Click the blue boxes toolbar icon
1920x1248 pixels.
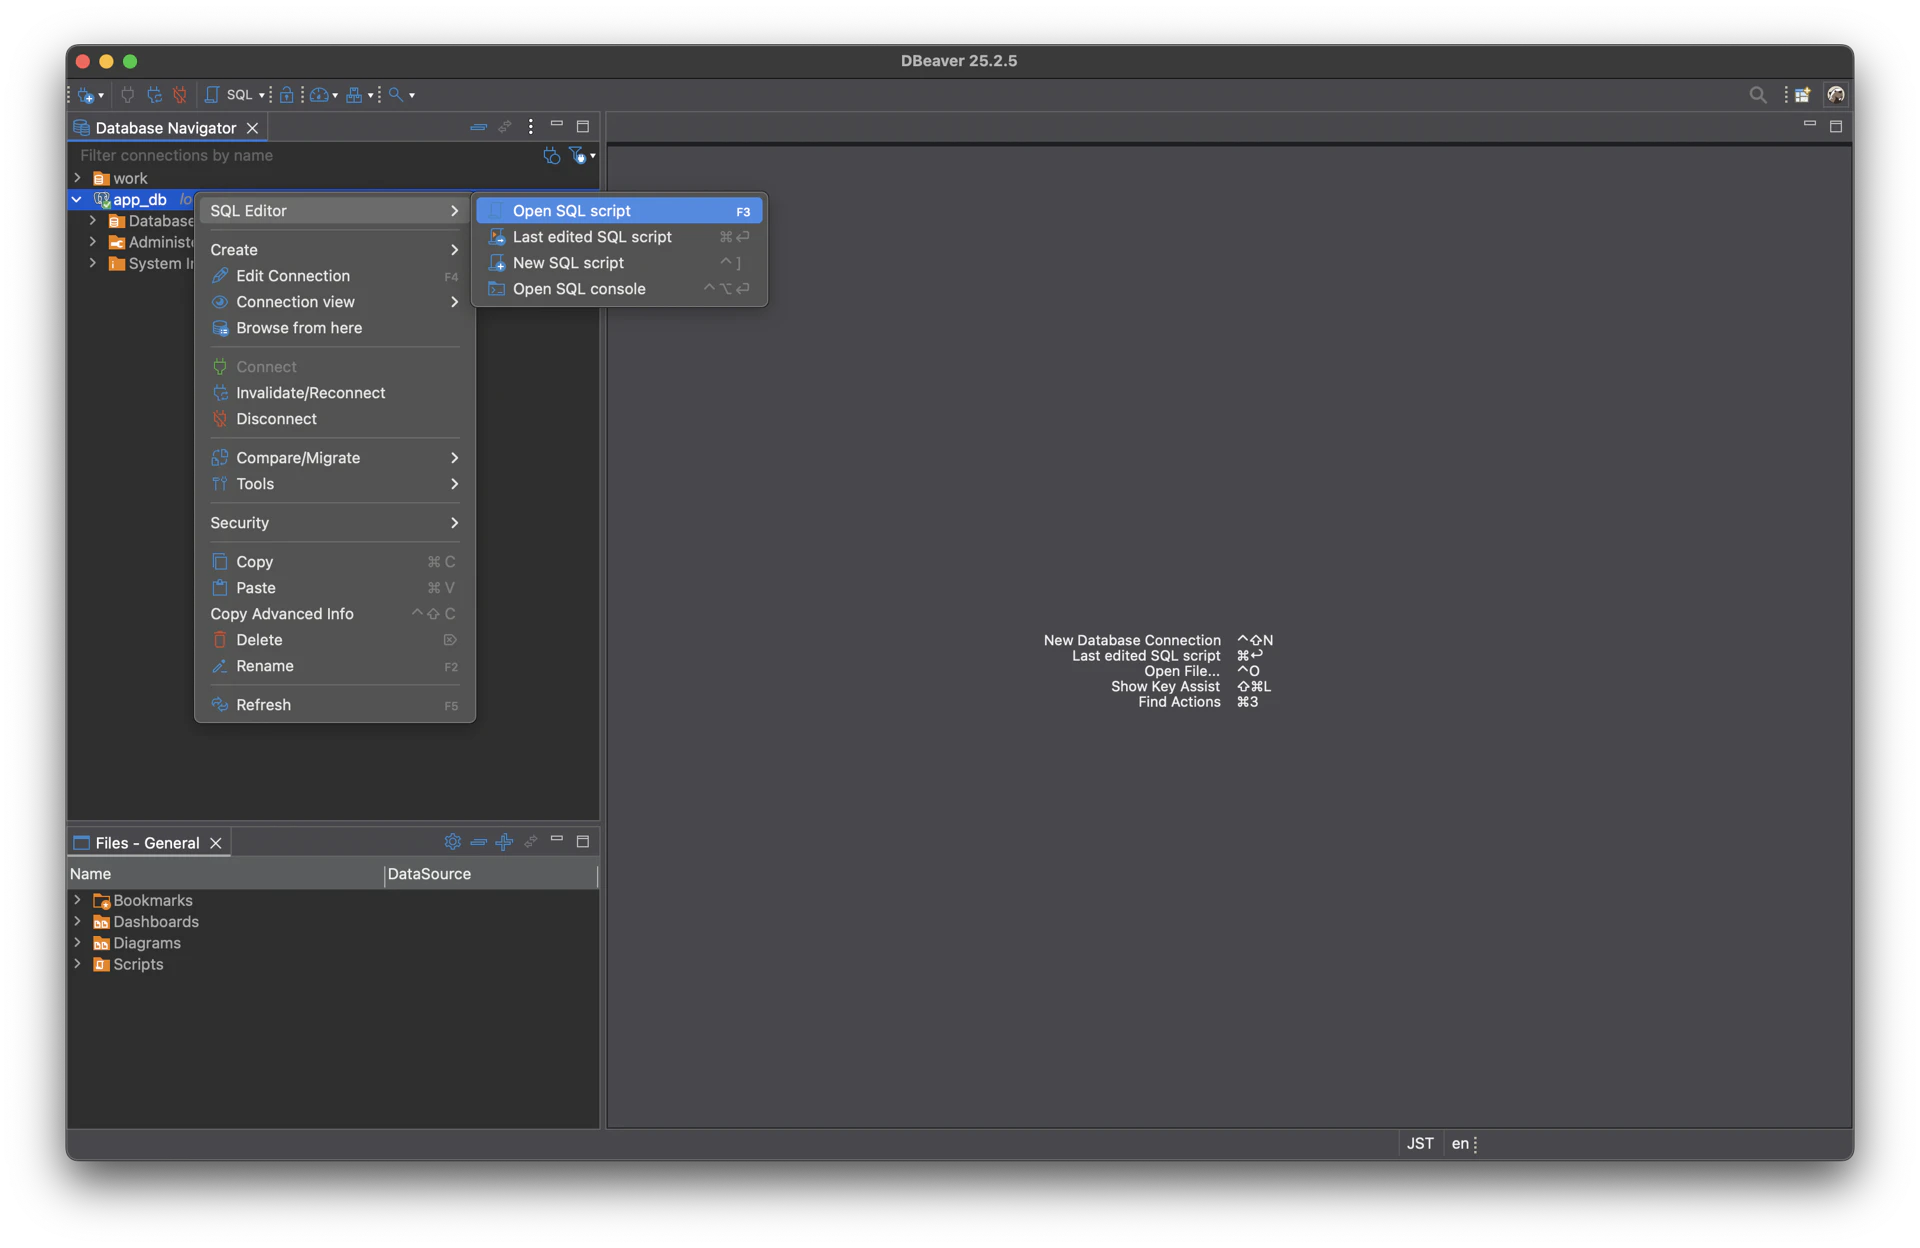click(x=354, y=95)
